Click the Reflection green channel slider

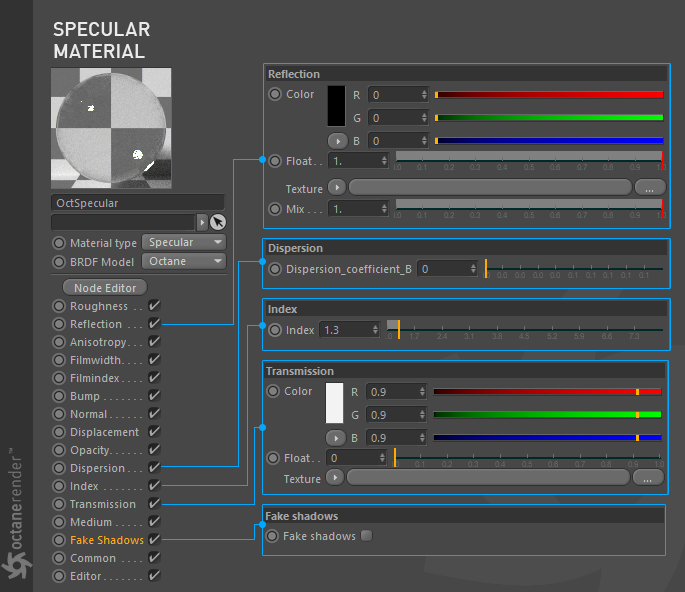coord(549,118)
